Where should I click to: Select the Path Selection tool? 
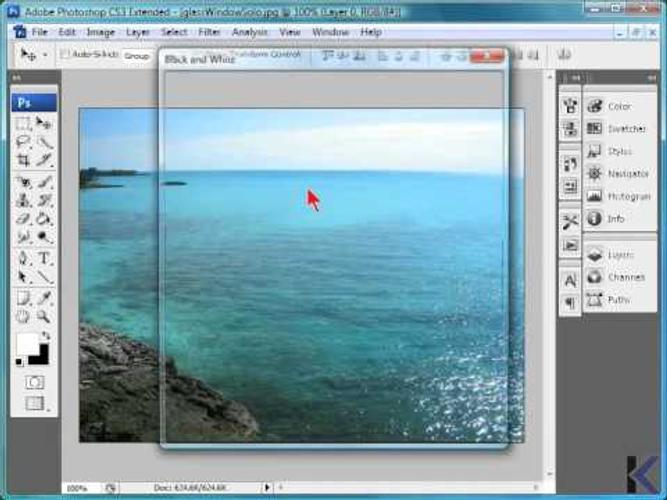[x=23, y=277]
